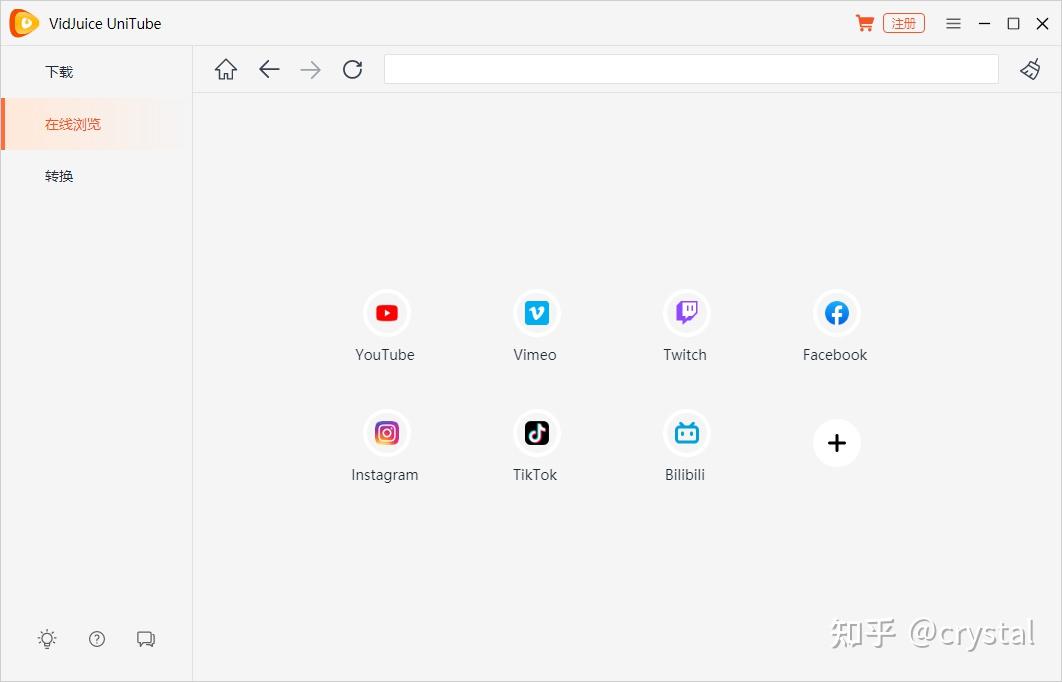
Task: Open the Vimeo site shortcut
Action: pyautogui.click(x=536, y=312)
